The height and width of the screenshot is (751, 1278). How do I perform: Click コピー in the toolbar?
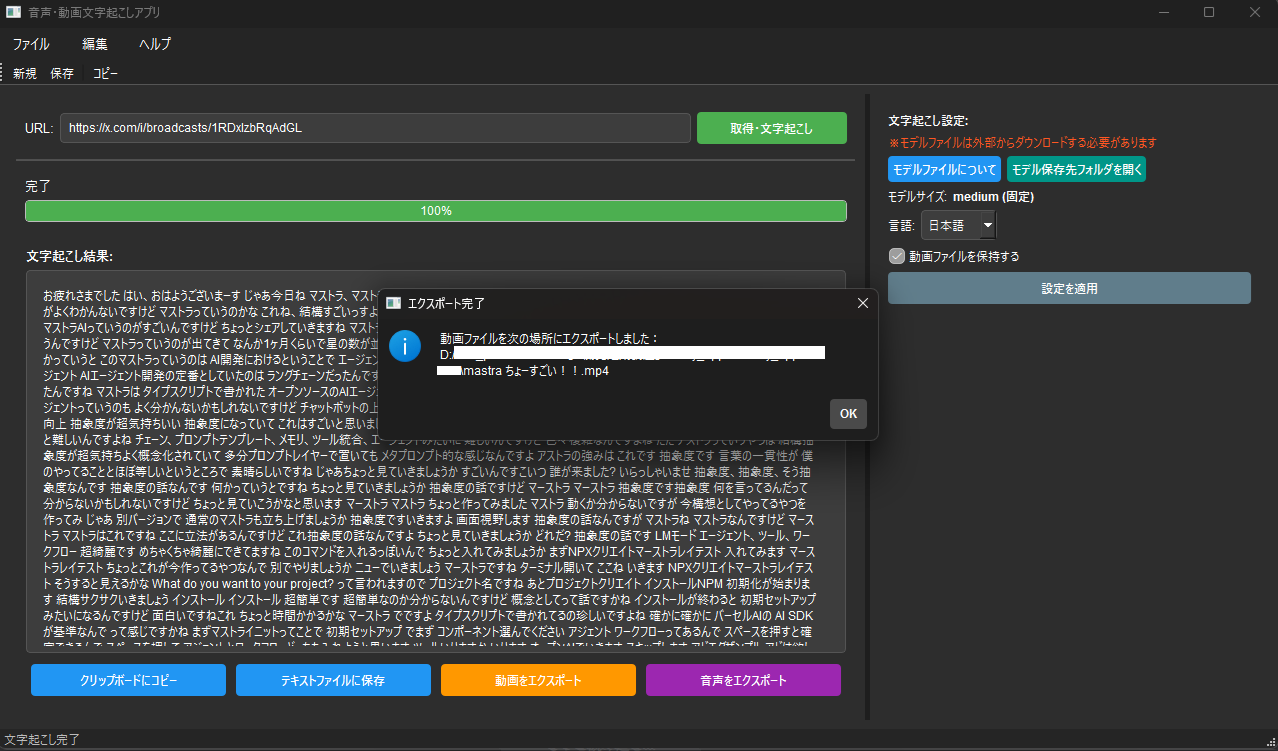tap(105, 73)
